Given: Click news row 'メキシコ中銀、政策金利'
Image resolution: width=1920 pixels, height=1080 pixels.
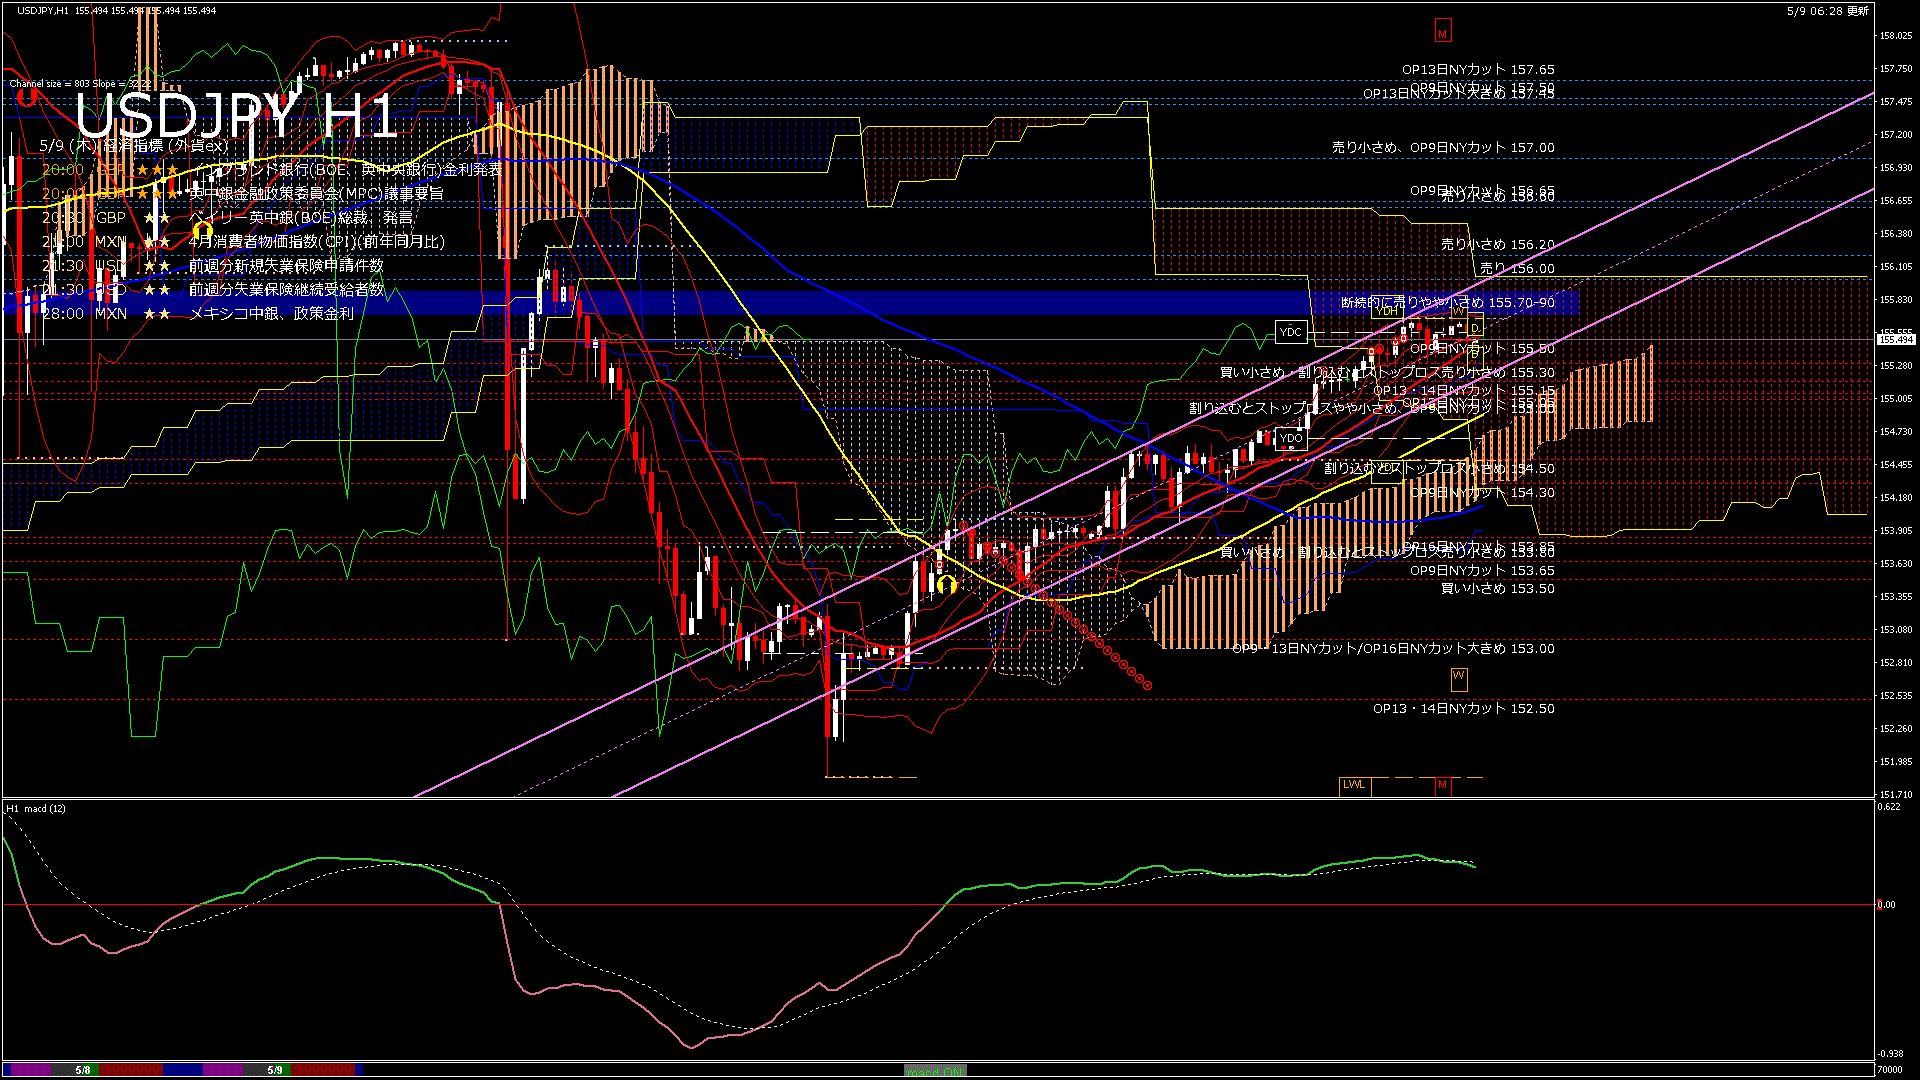Looking at the screenshot, I should coord(270,313).
